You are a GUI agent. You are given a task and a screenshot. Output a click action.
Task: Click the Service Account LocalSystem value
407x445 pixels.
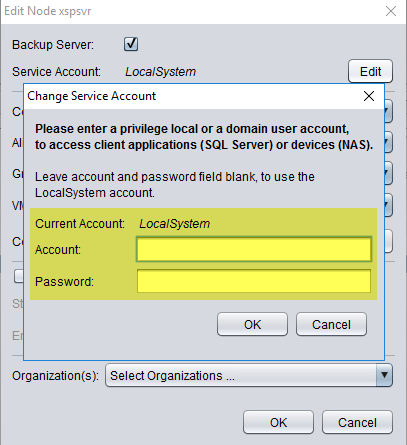(x=161, y=72)
